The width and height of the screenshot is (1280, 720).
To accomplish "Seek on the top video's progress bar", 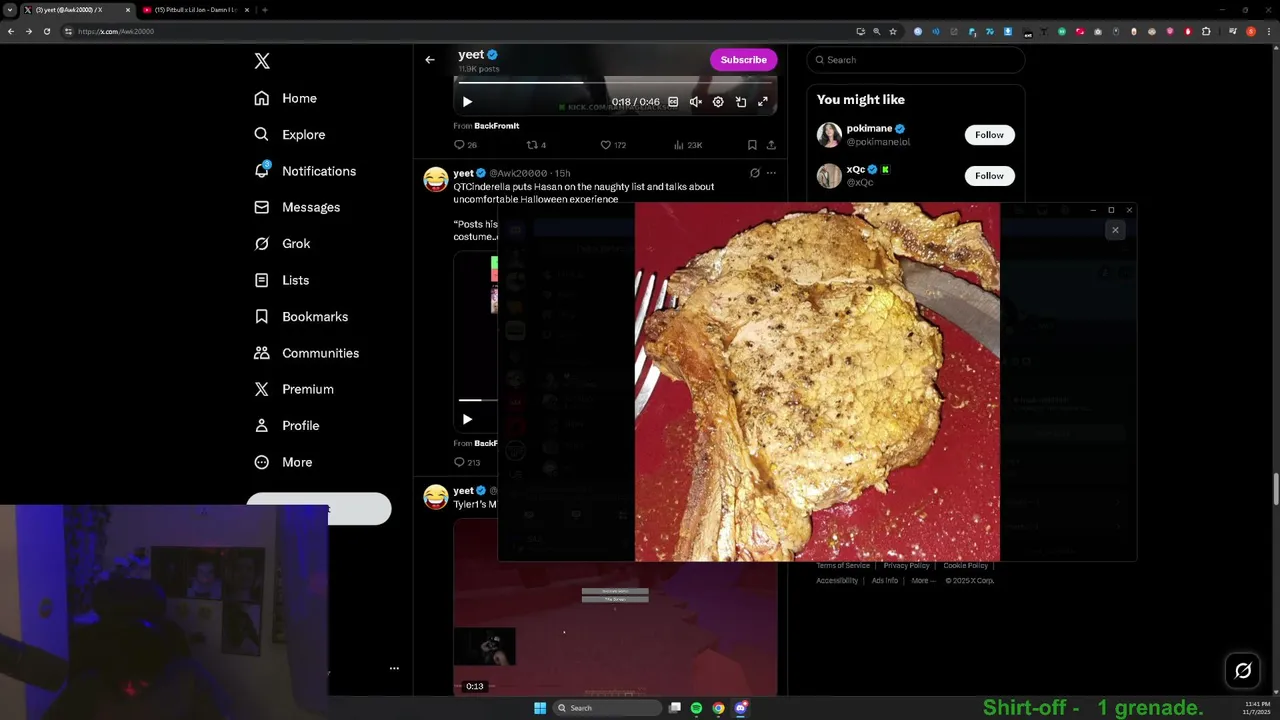I will [616, 83].
